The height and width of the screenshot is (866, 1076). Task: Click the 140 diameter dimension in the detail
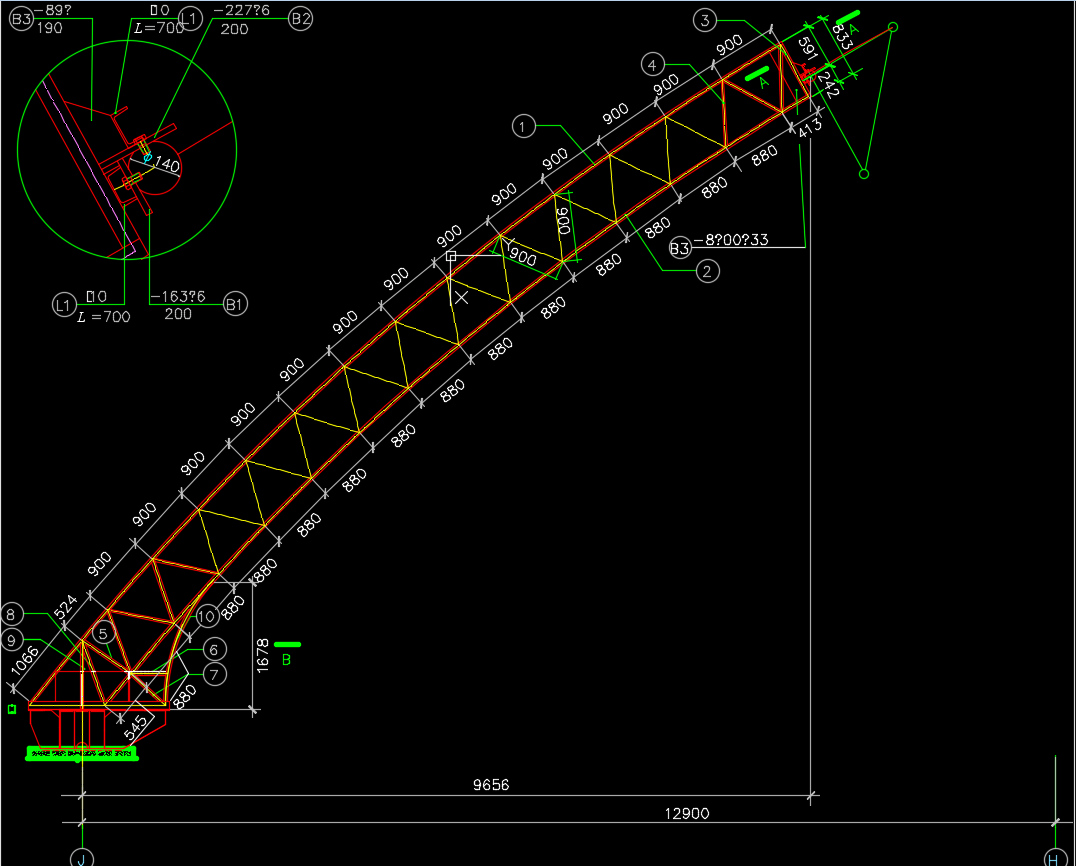167,165
